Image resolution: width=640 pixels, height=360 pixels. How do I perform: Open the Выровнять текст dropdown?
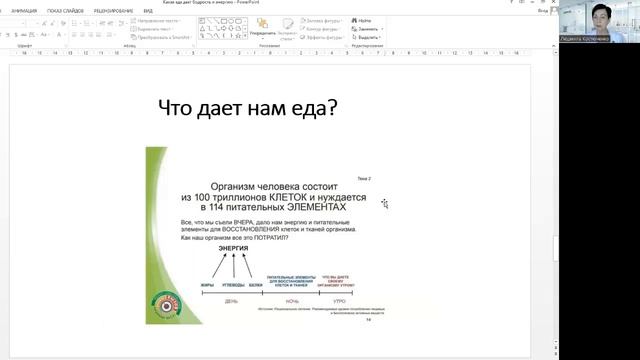[151, 29]
